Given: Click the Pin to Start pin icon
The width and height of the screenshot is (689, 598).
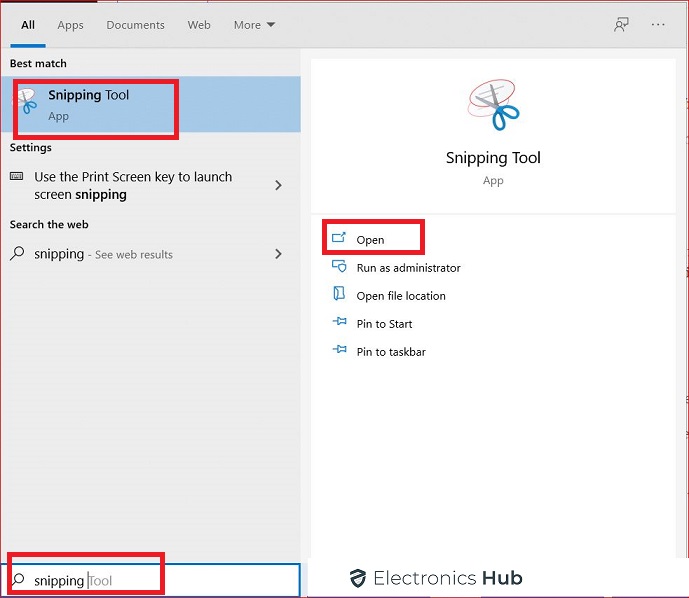Looking at the screenshot, I should [x=339, y=322].
